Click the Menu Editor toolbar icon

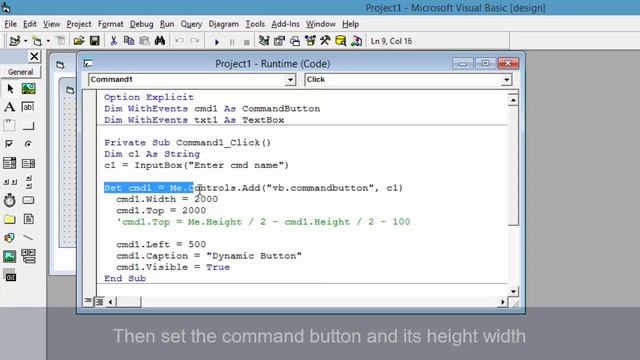(60, 41)
